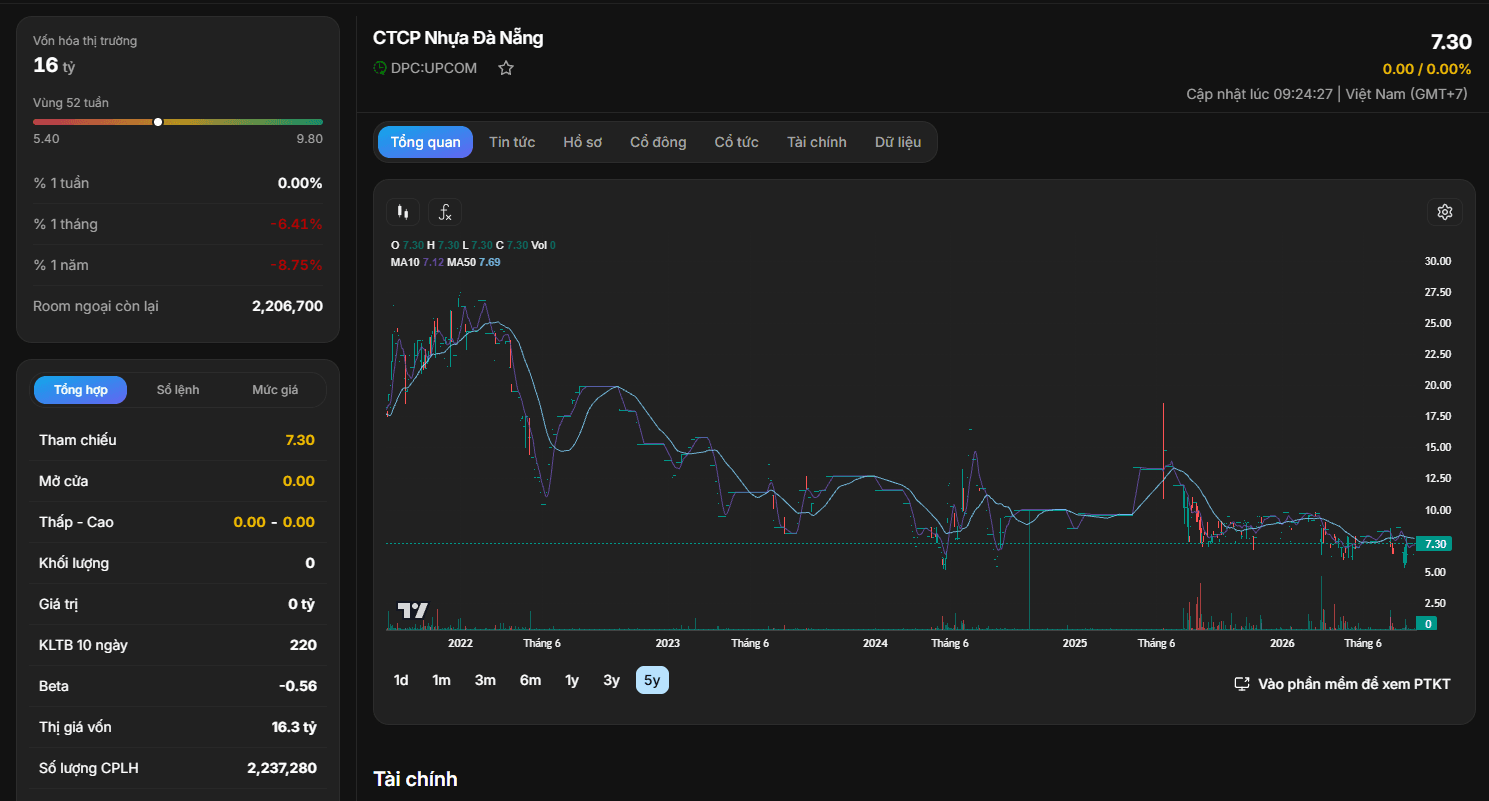Click the 52-week high value 9.80
Image resolution: width=1489 pixels, height=801 pixels.
[x=310, y=139]
